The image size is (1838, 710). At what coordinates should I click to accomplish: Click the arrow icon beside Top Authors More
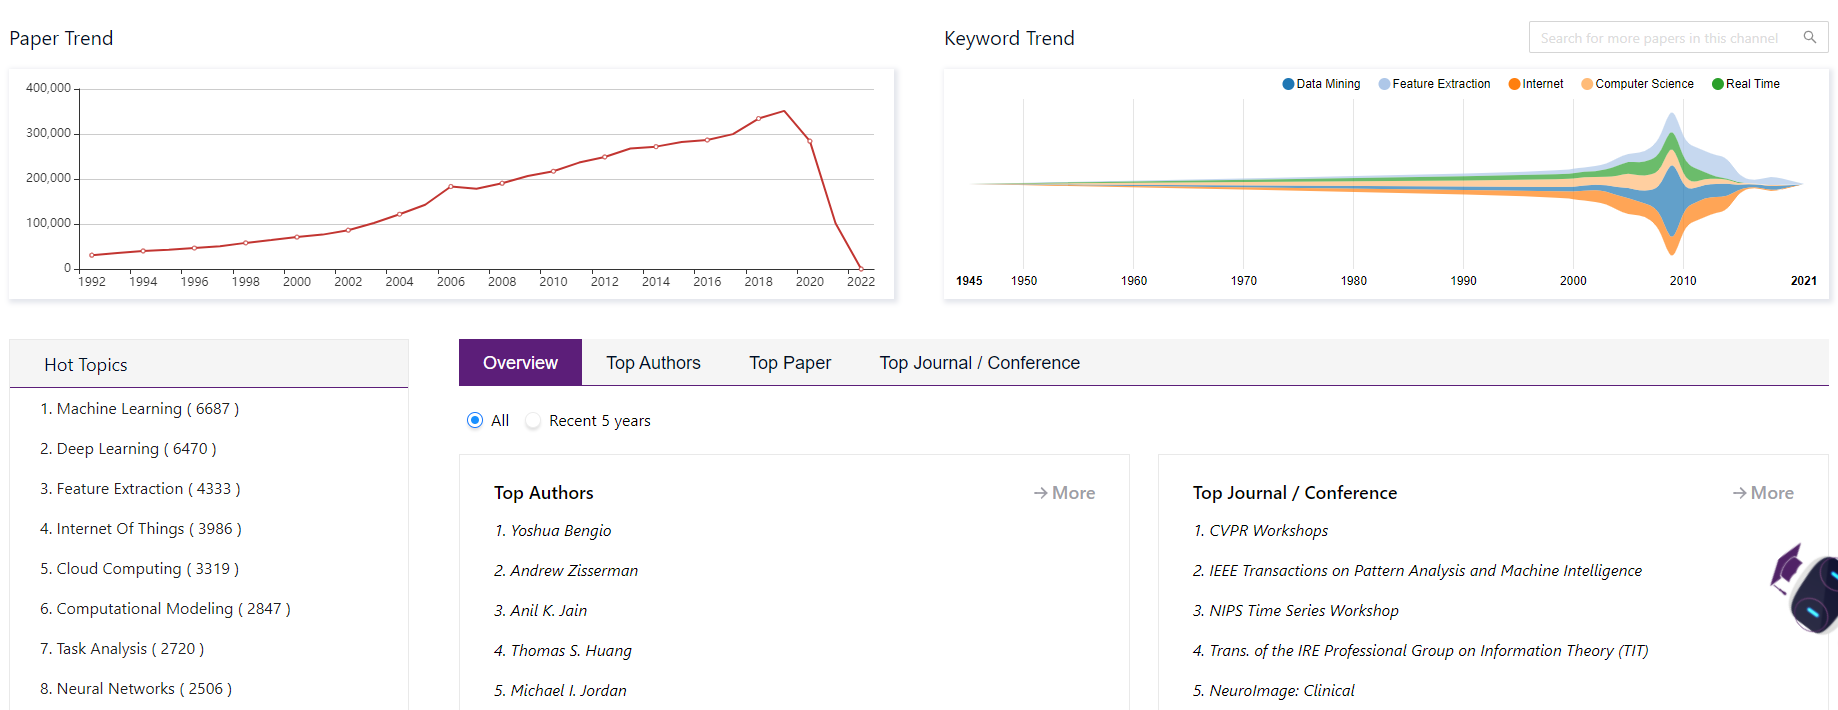click(1040, 493)
